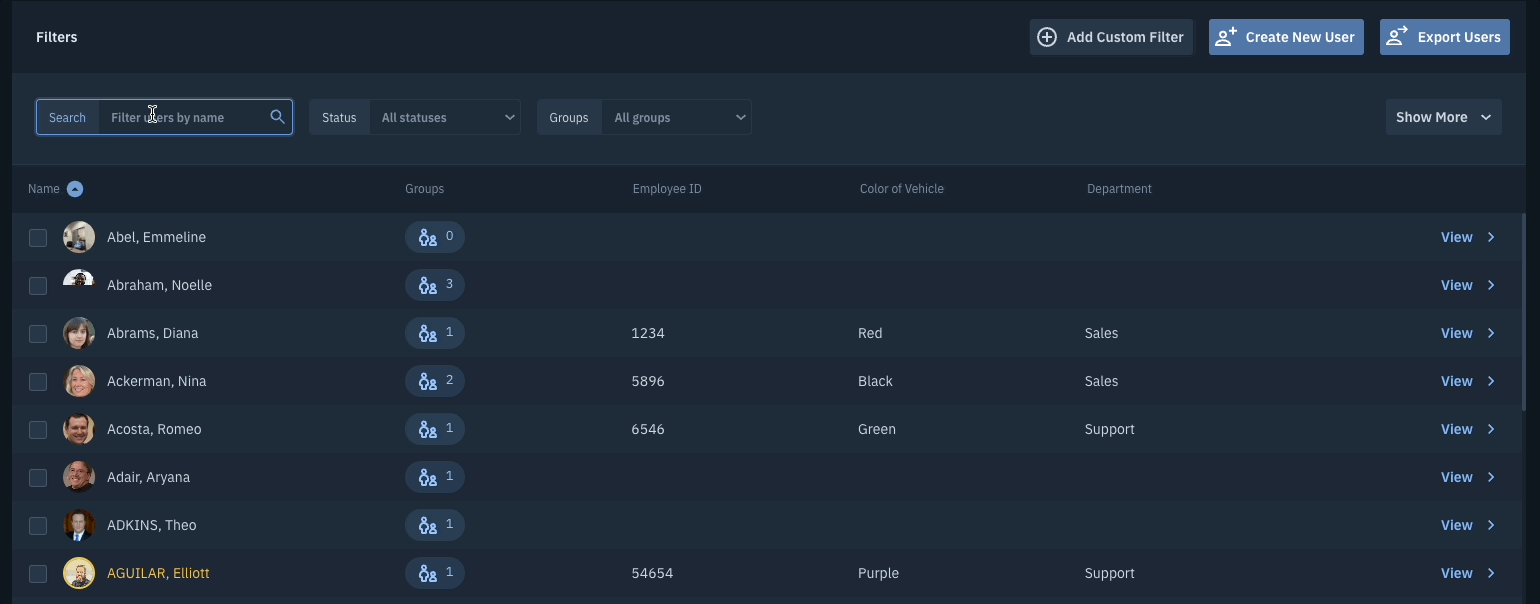This screenshot has width=1540, height=604.
Task: Open groups badge for Abraham, Noelle
Action: [435, 285]
